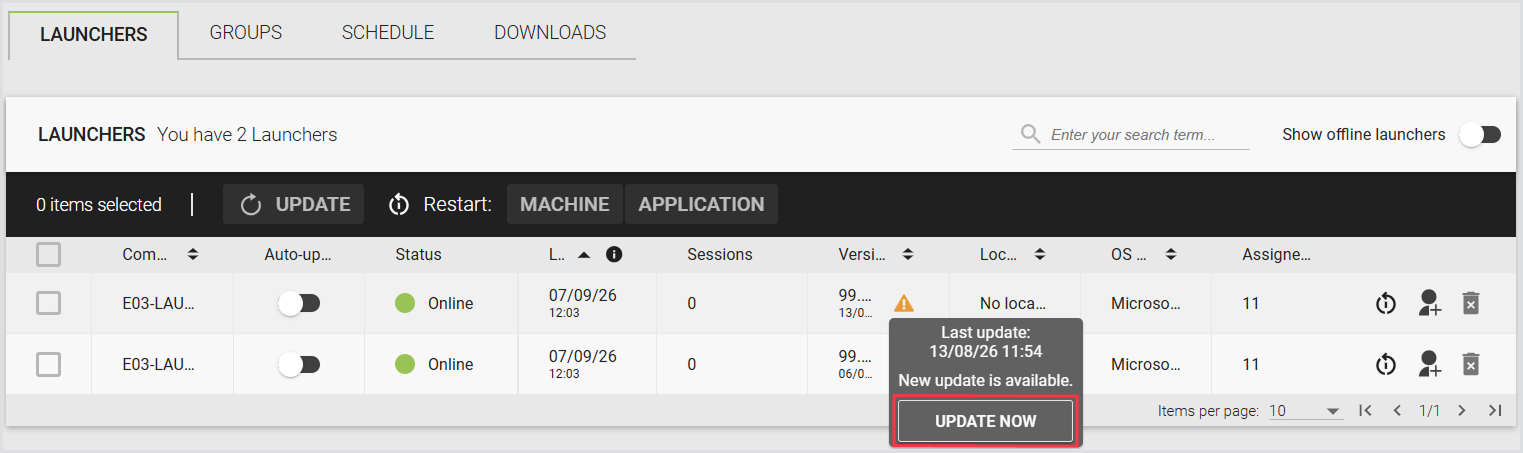Switch to the GROUPS tab
This screenshot has height=453, width=1523.
(x=246, y=32)
